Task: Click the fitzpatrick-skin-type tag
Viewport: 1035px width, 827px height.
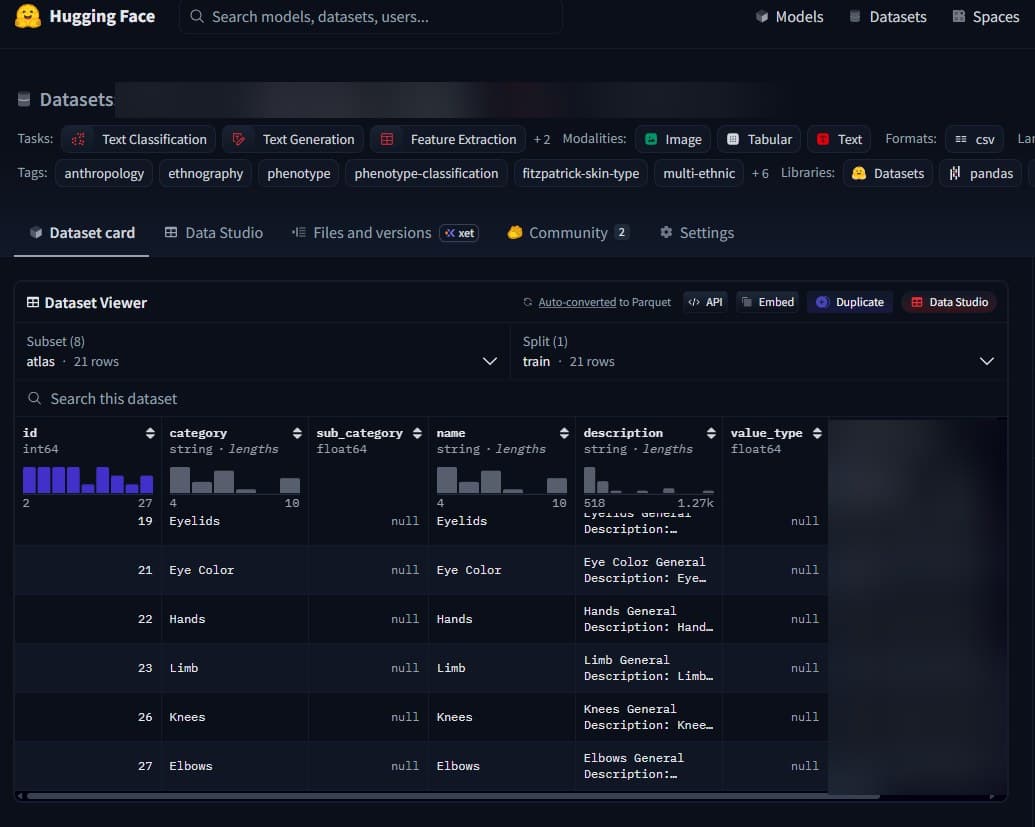Action: (x=580, y=174)
